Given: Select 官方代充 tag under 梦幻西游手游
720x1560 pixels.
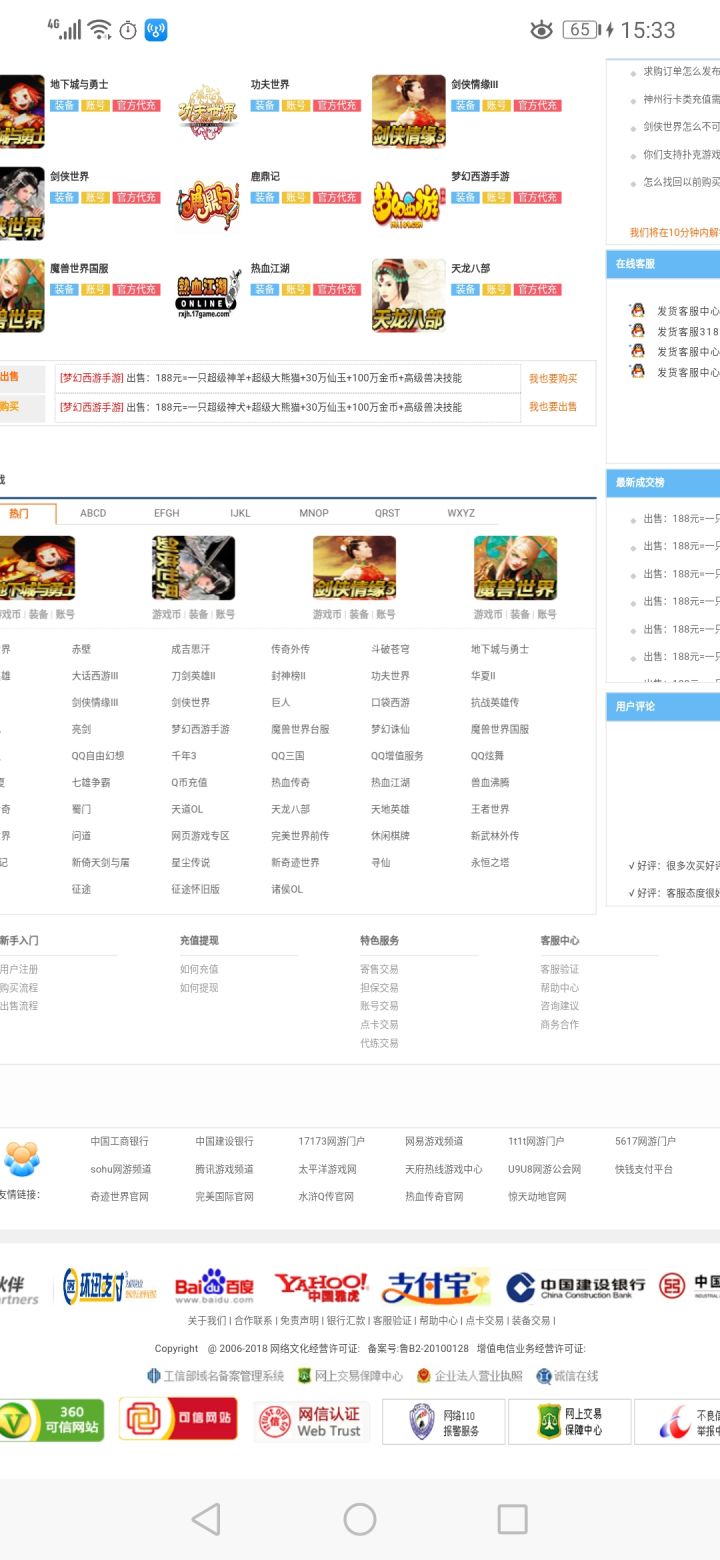Looking at the screenshot, I should click(537, 197).
